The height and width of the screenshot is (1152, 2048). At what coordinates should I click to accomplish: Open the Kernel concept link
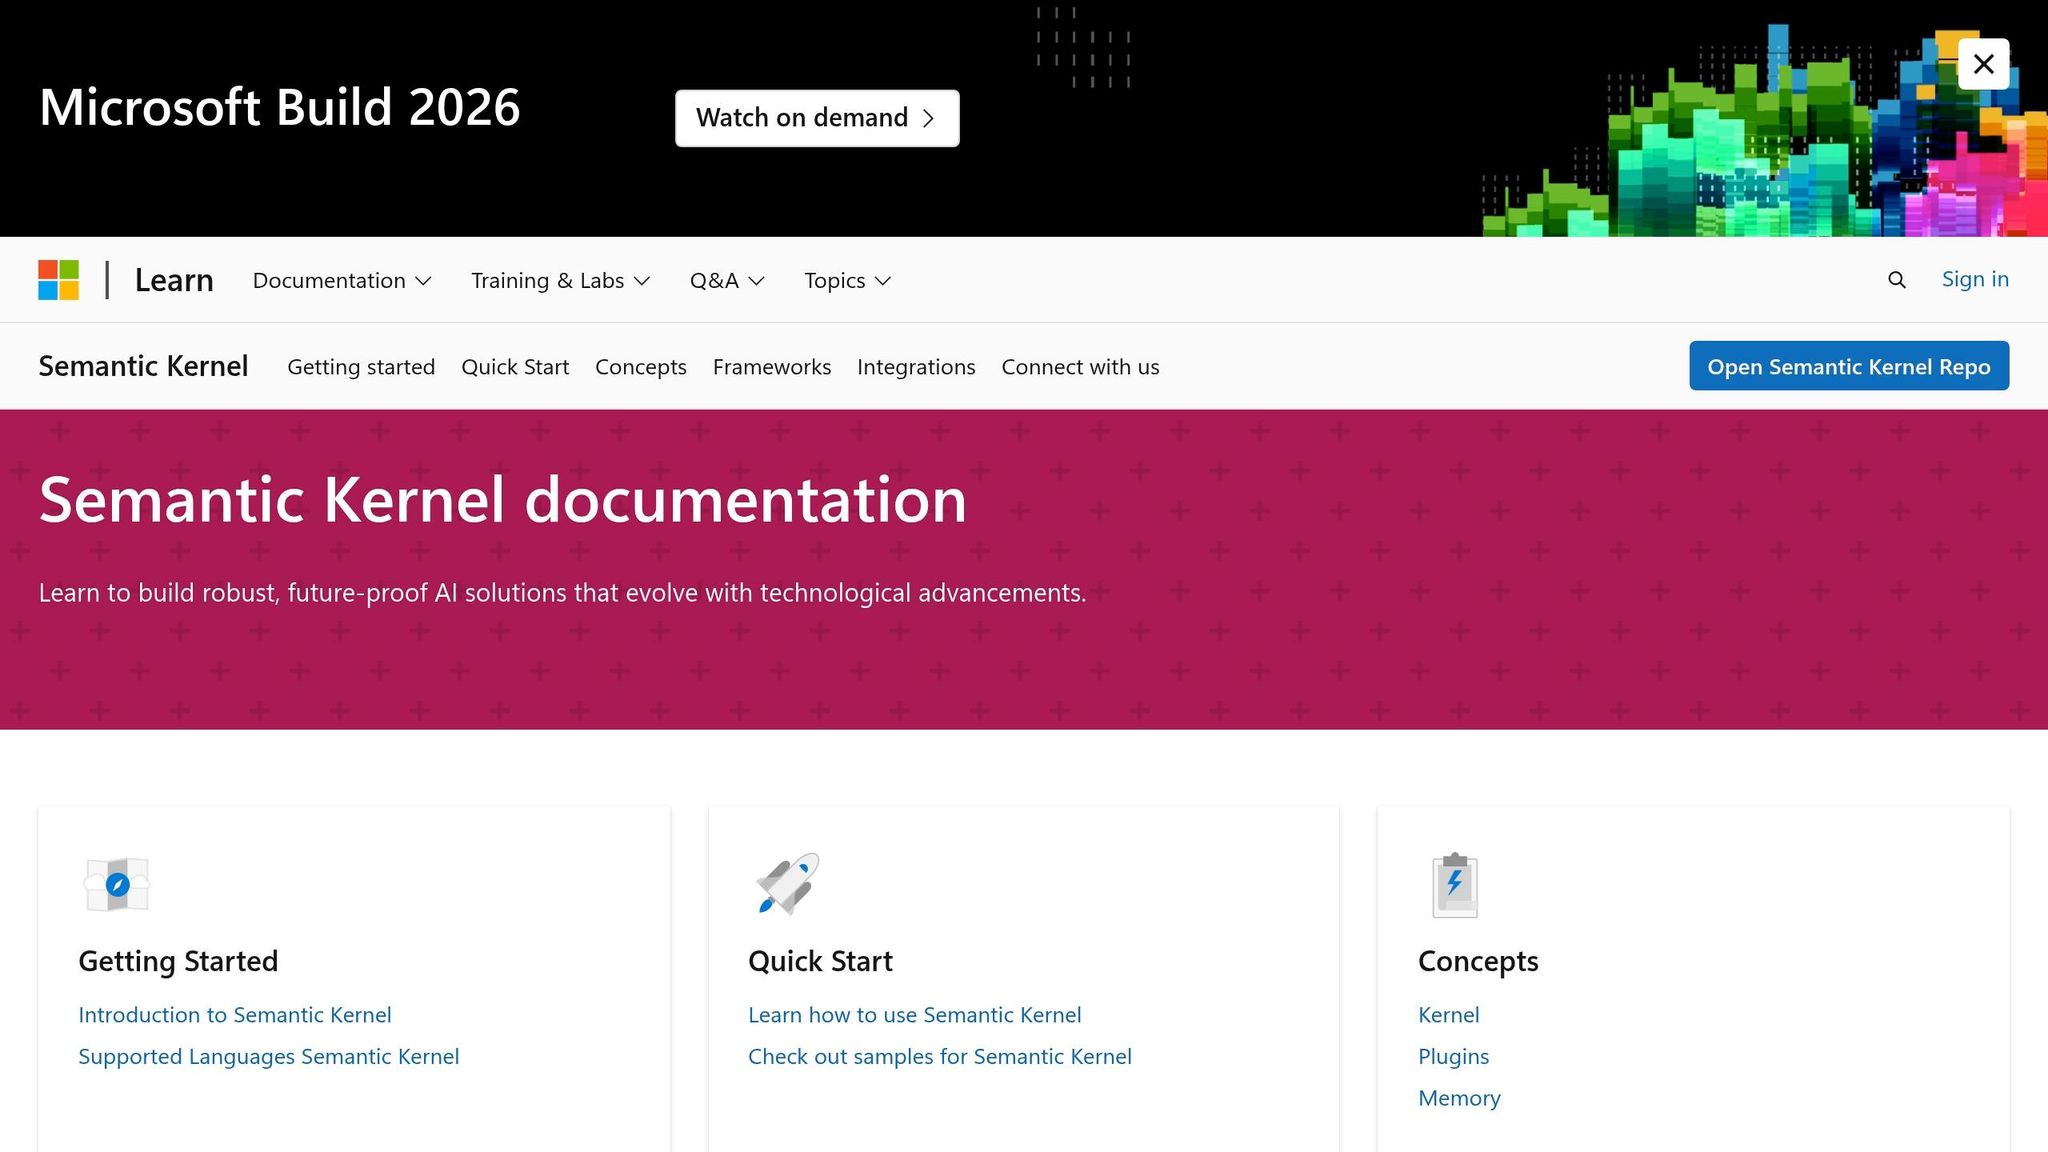(1449, 1015)
